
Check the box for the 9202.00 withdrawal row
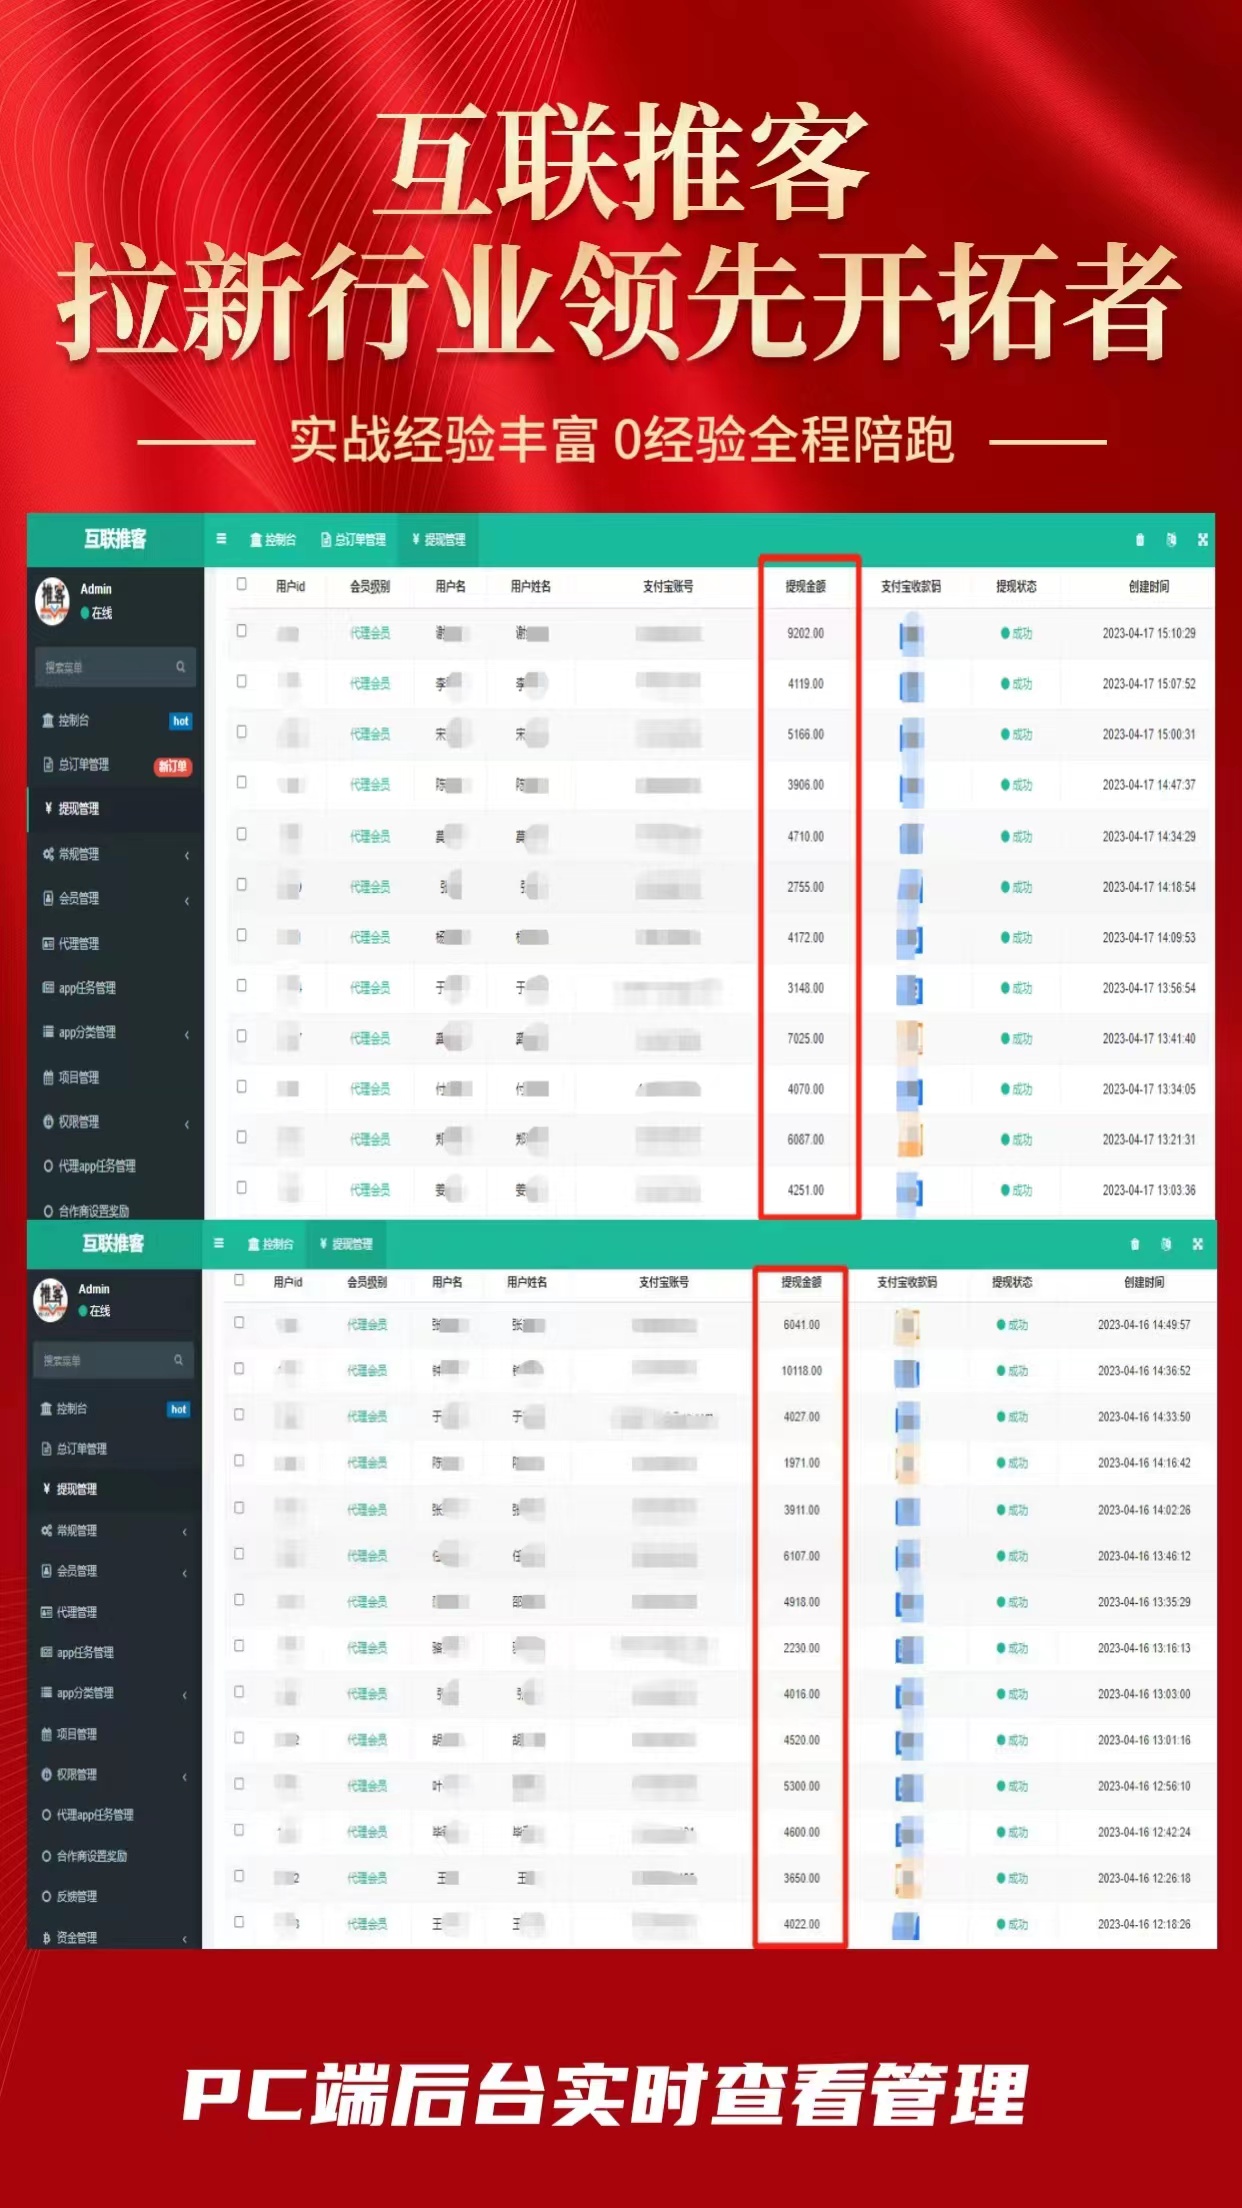pyautogui.click(x=241, y=631)
